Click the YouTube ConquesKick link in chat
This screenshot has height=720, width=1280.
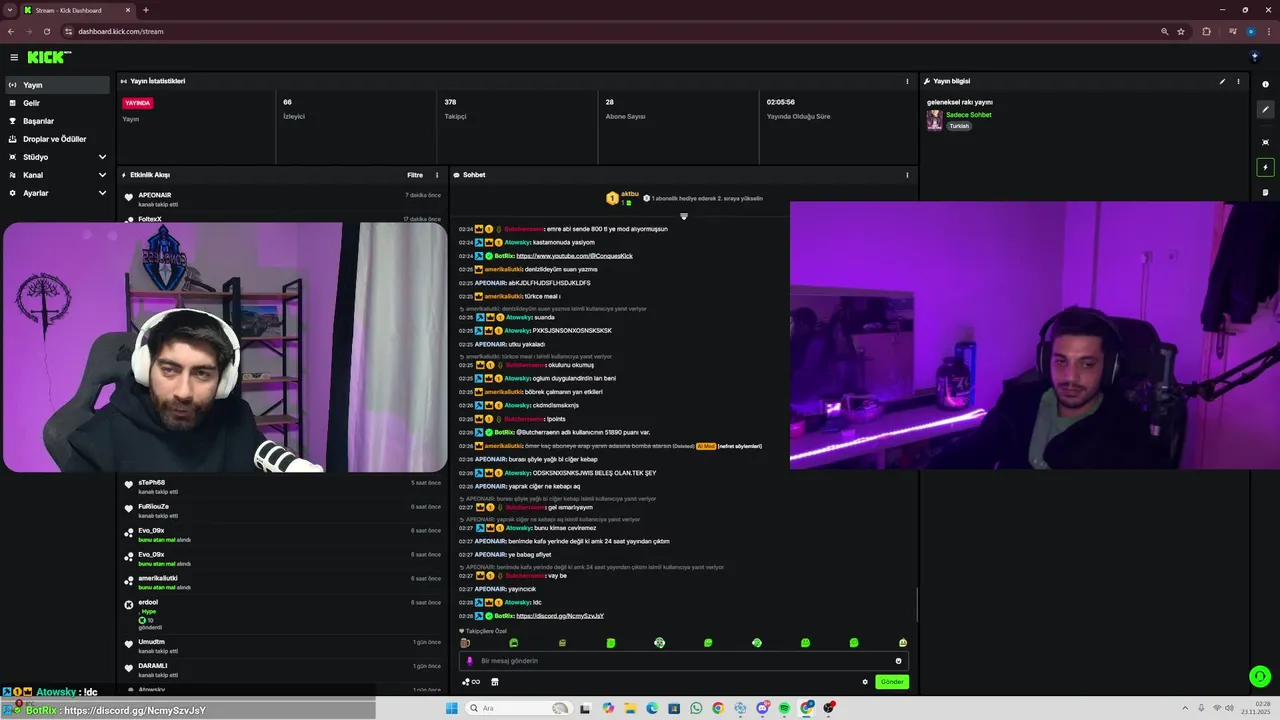click(x=574, y=256)
